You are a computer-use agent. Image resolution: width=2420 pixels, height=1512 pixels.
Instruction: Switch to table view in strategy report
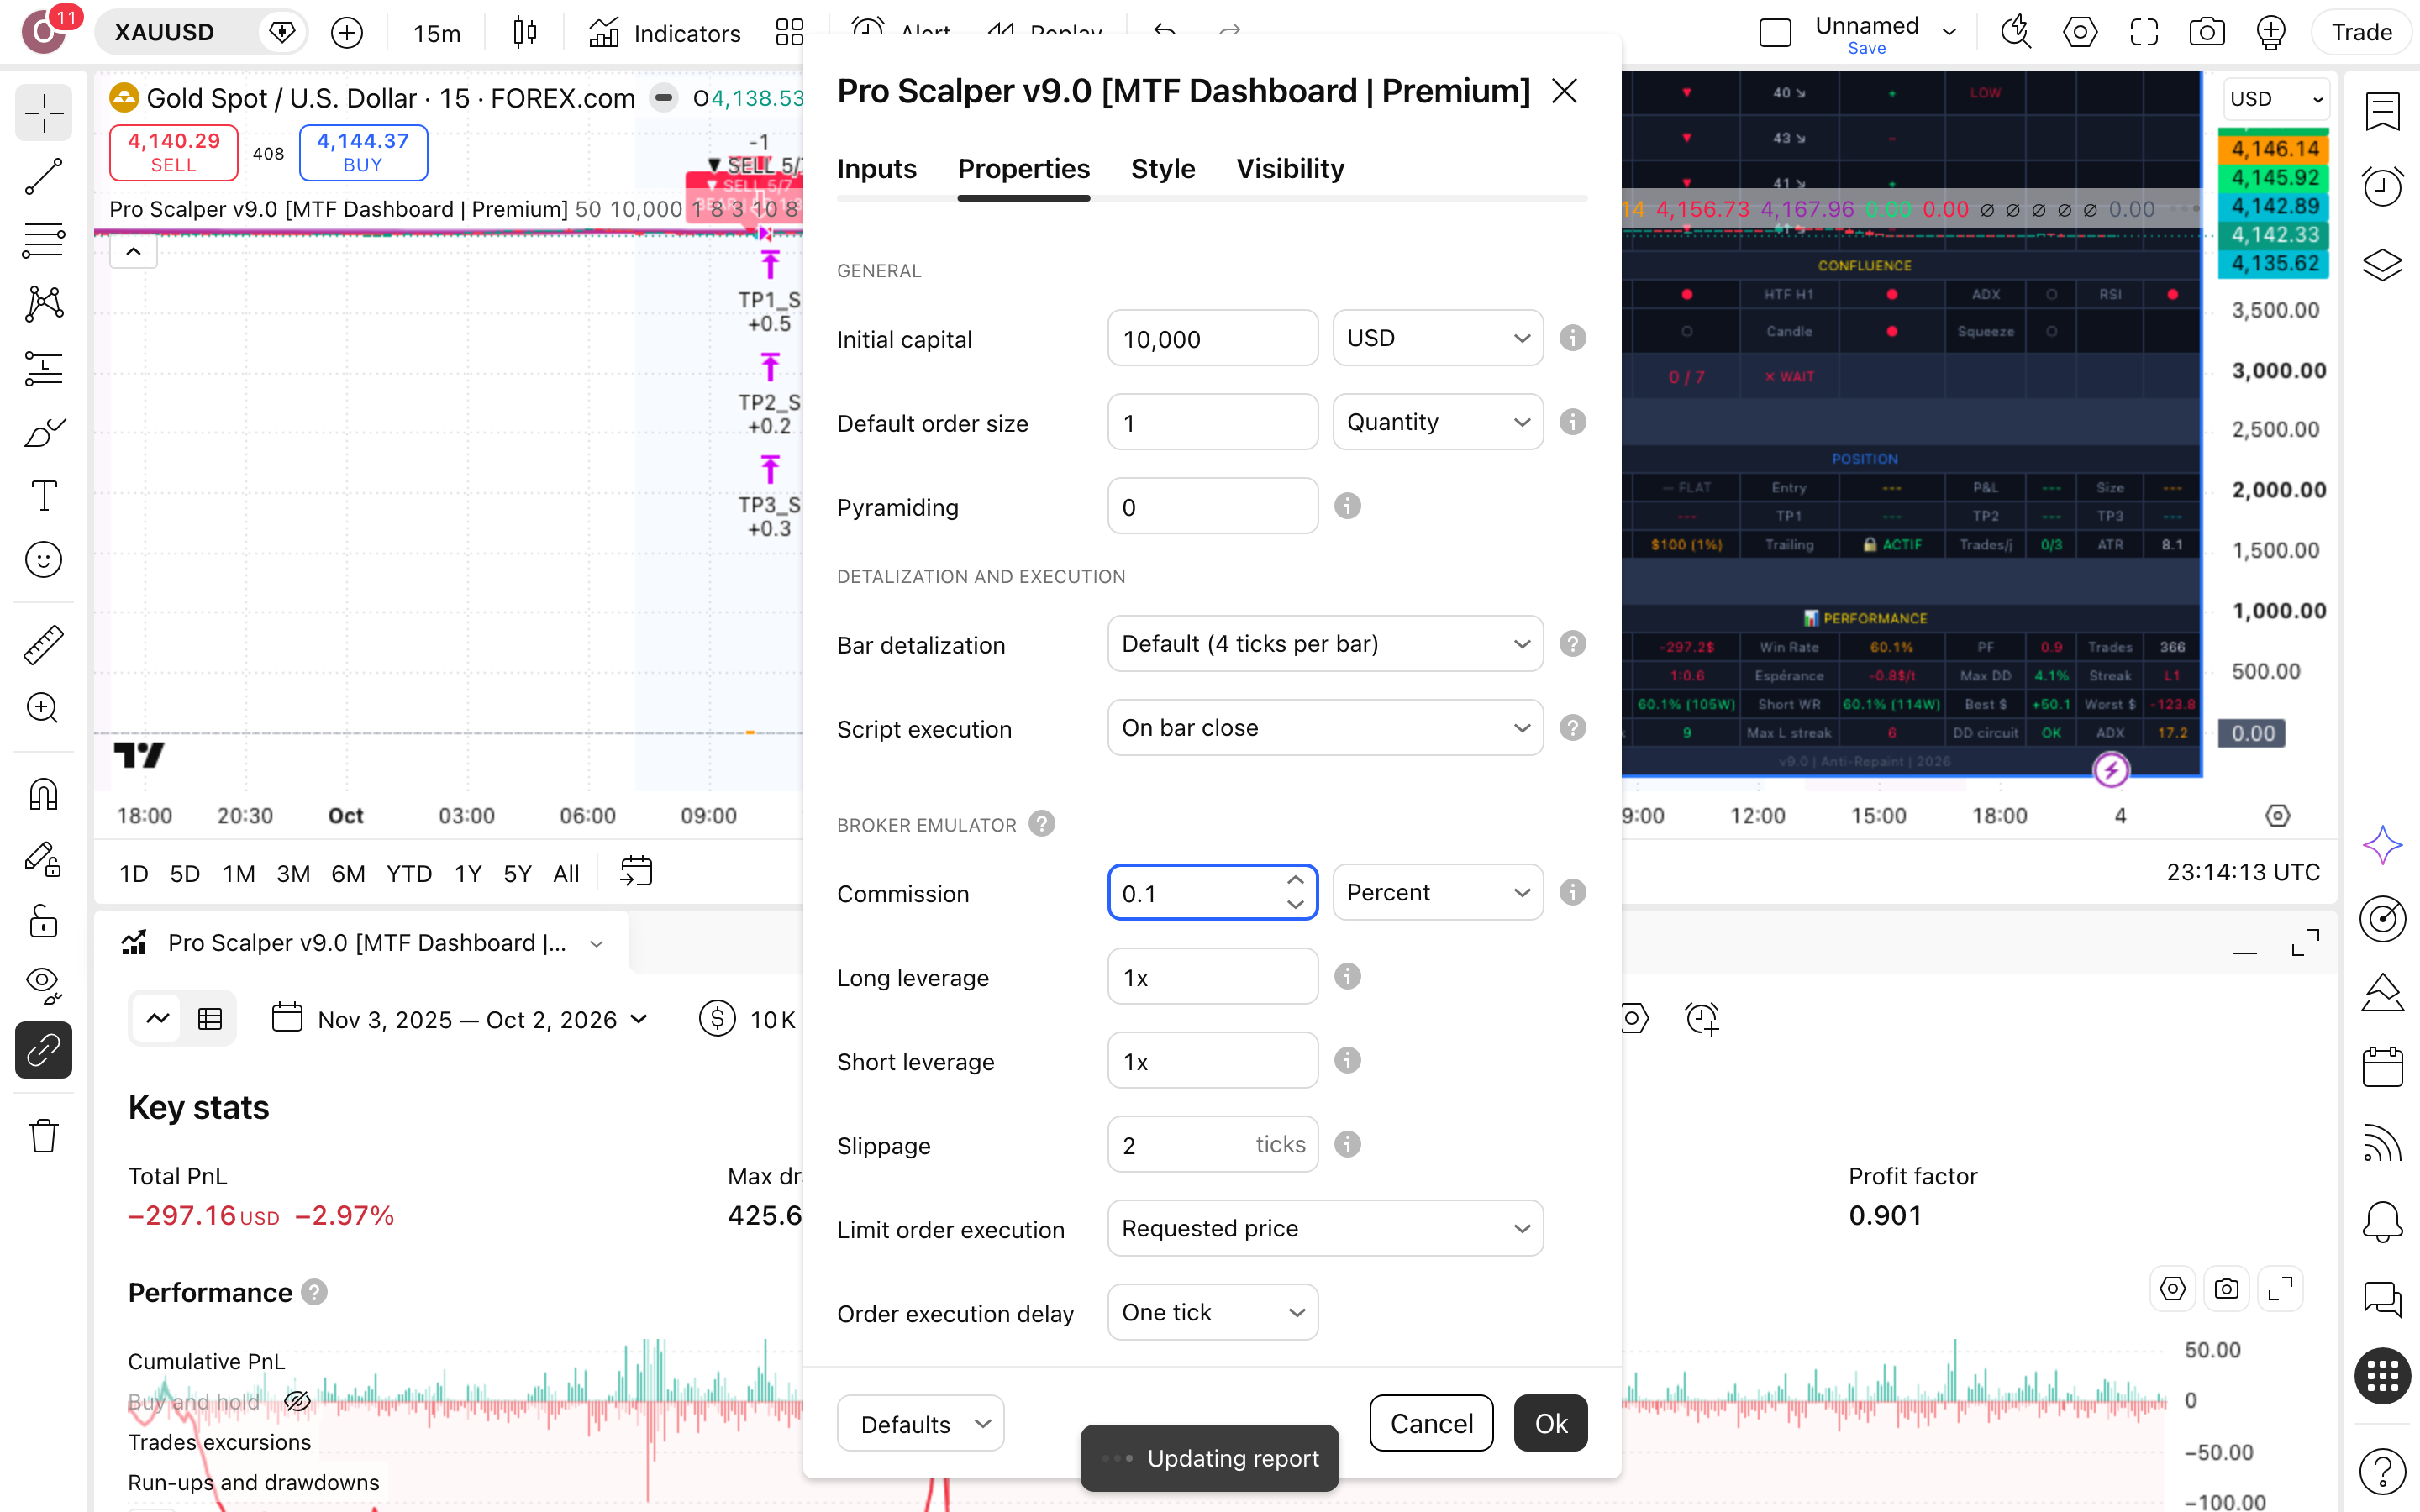[x=210, y=1019]
